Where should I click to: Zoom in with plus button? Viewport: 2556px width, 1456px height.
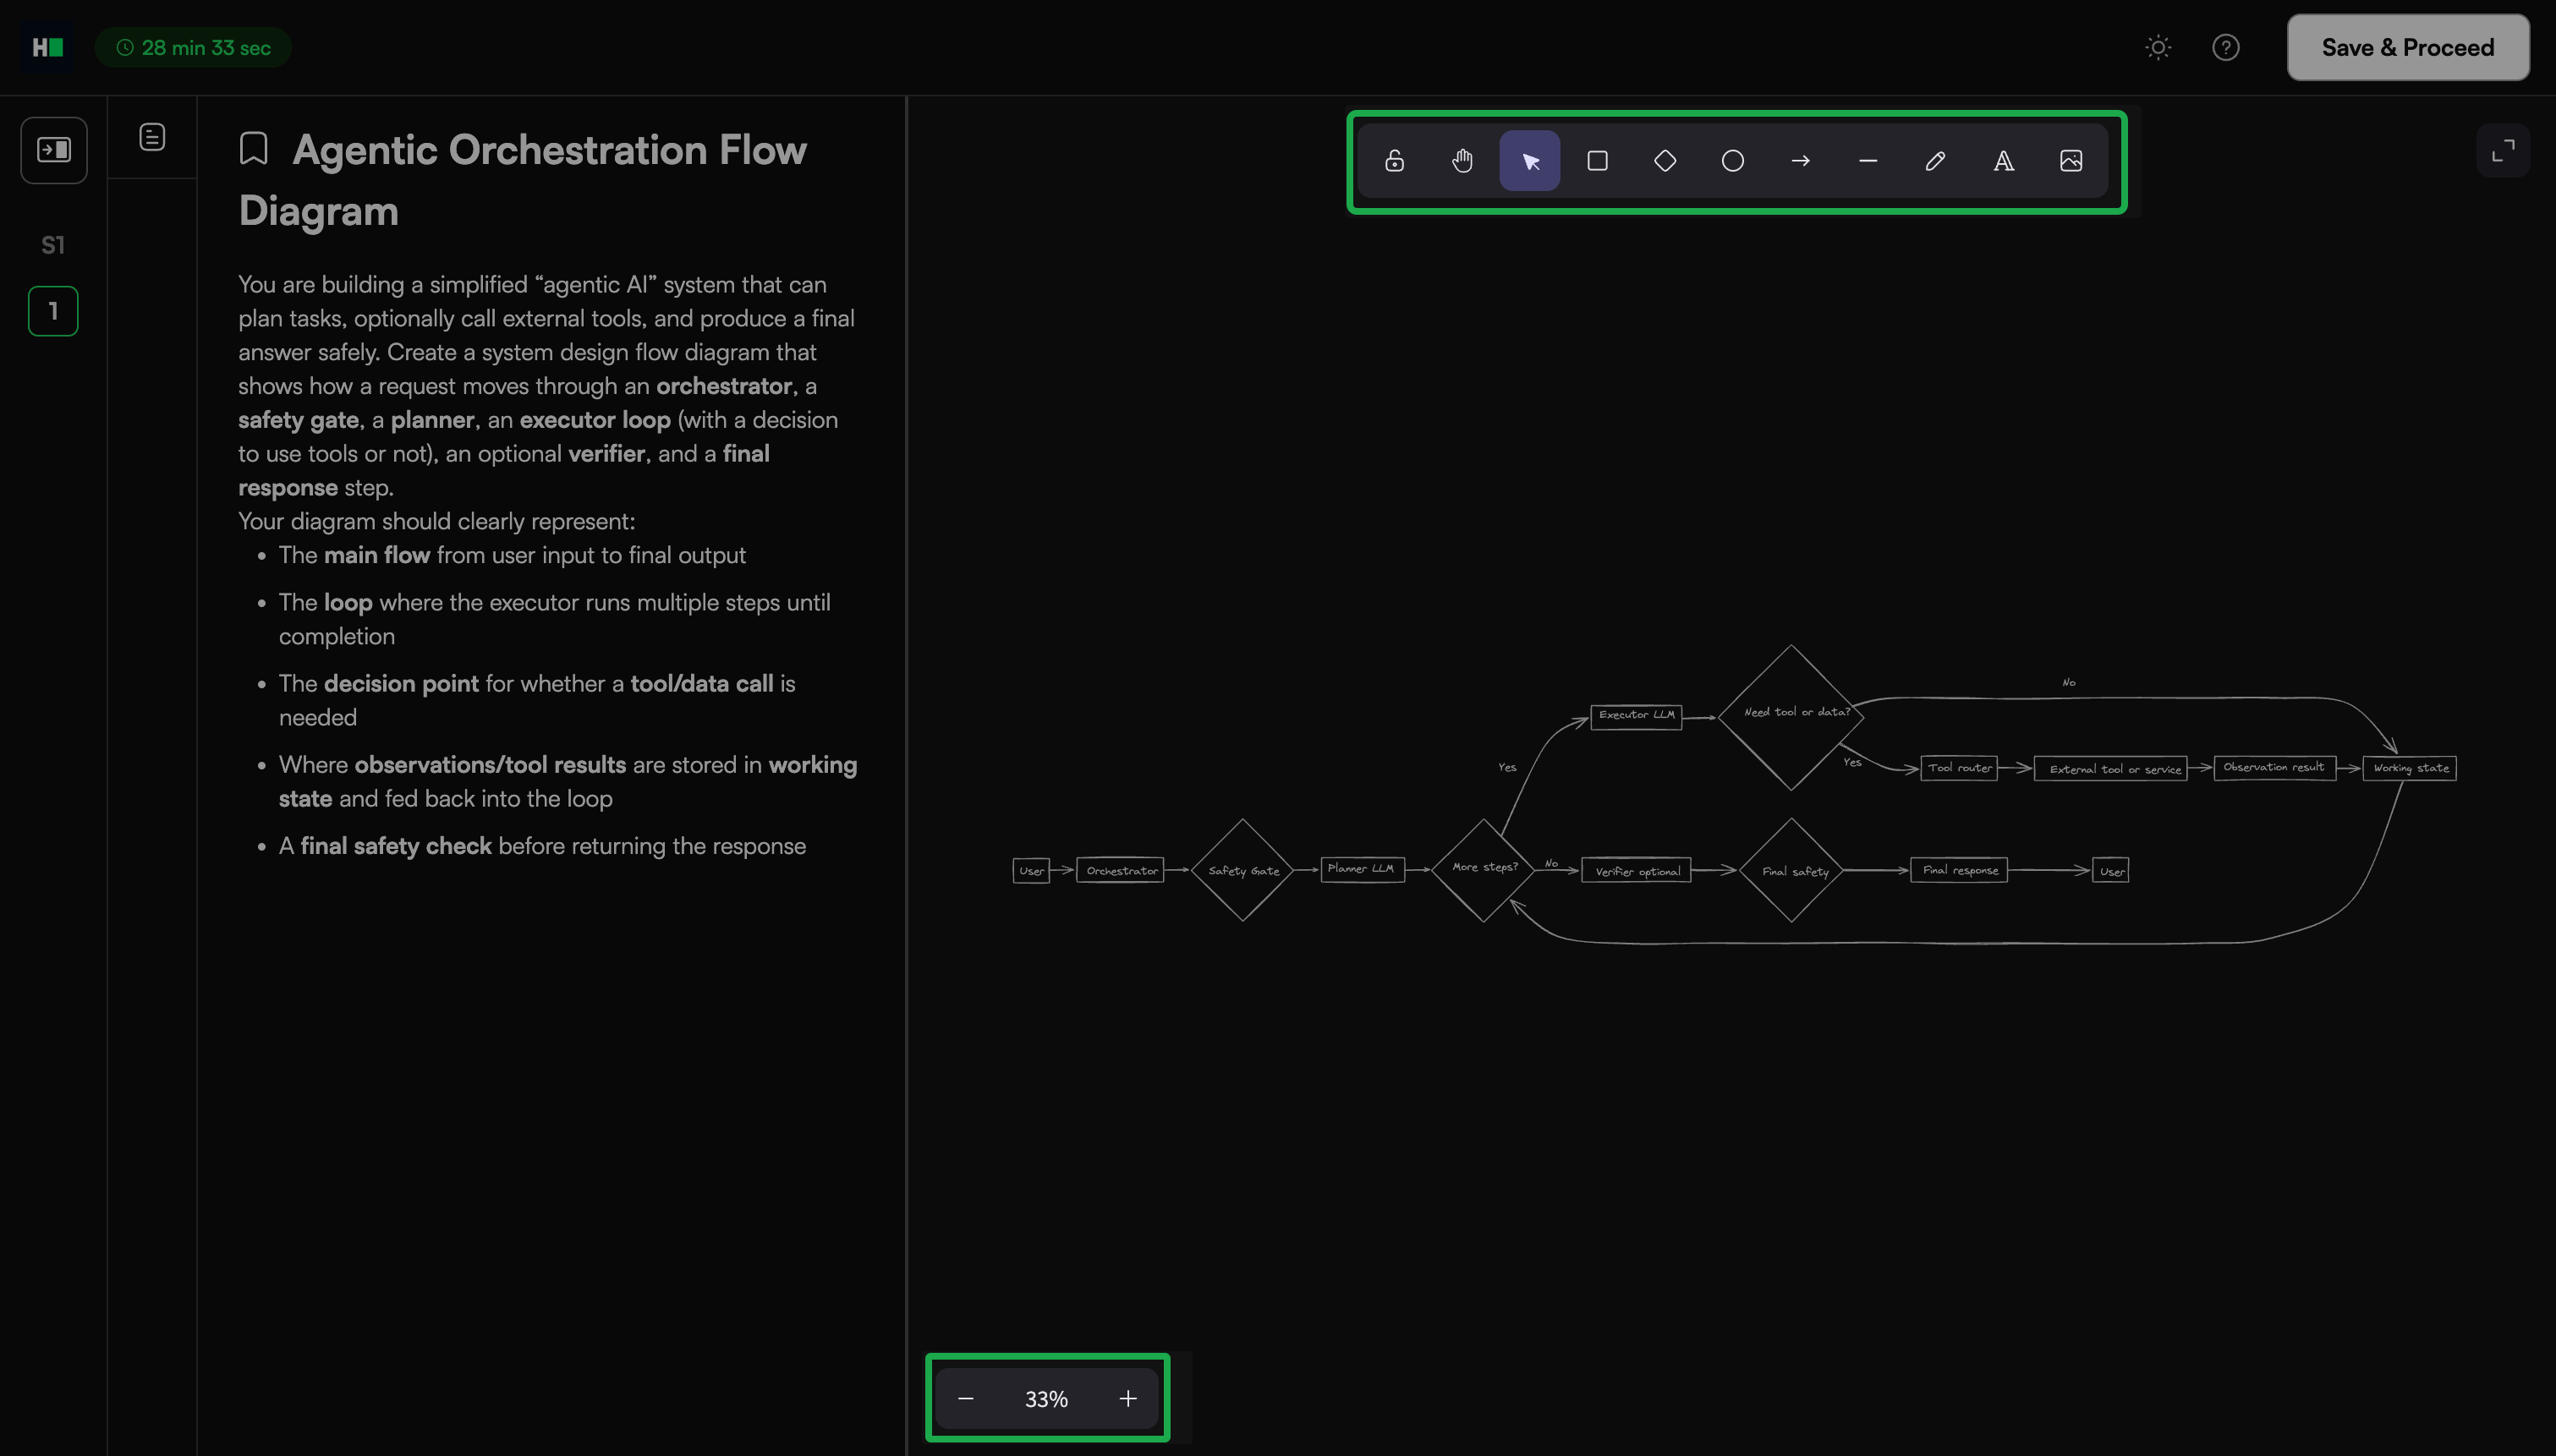[1127, 1398]
